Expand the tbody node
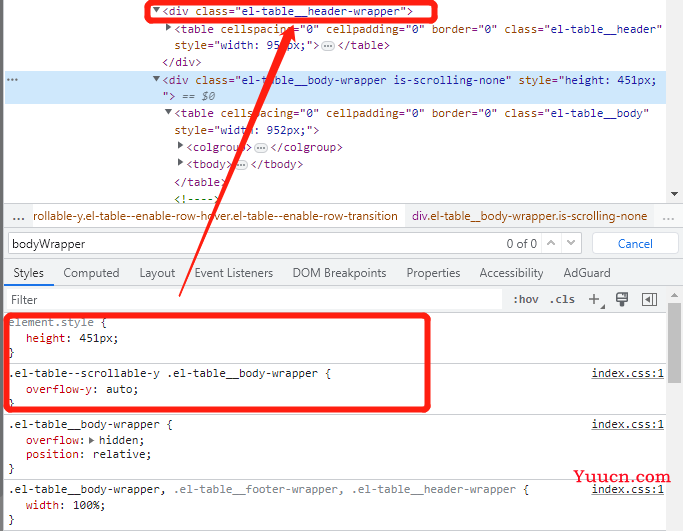Screen dimensions: 683x531 click(x=180, y=162)
